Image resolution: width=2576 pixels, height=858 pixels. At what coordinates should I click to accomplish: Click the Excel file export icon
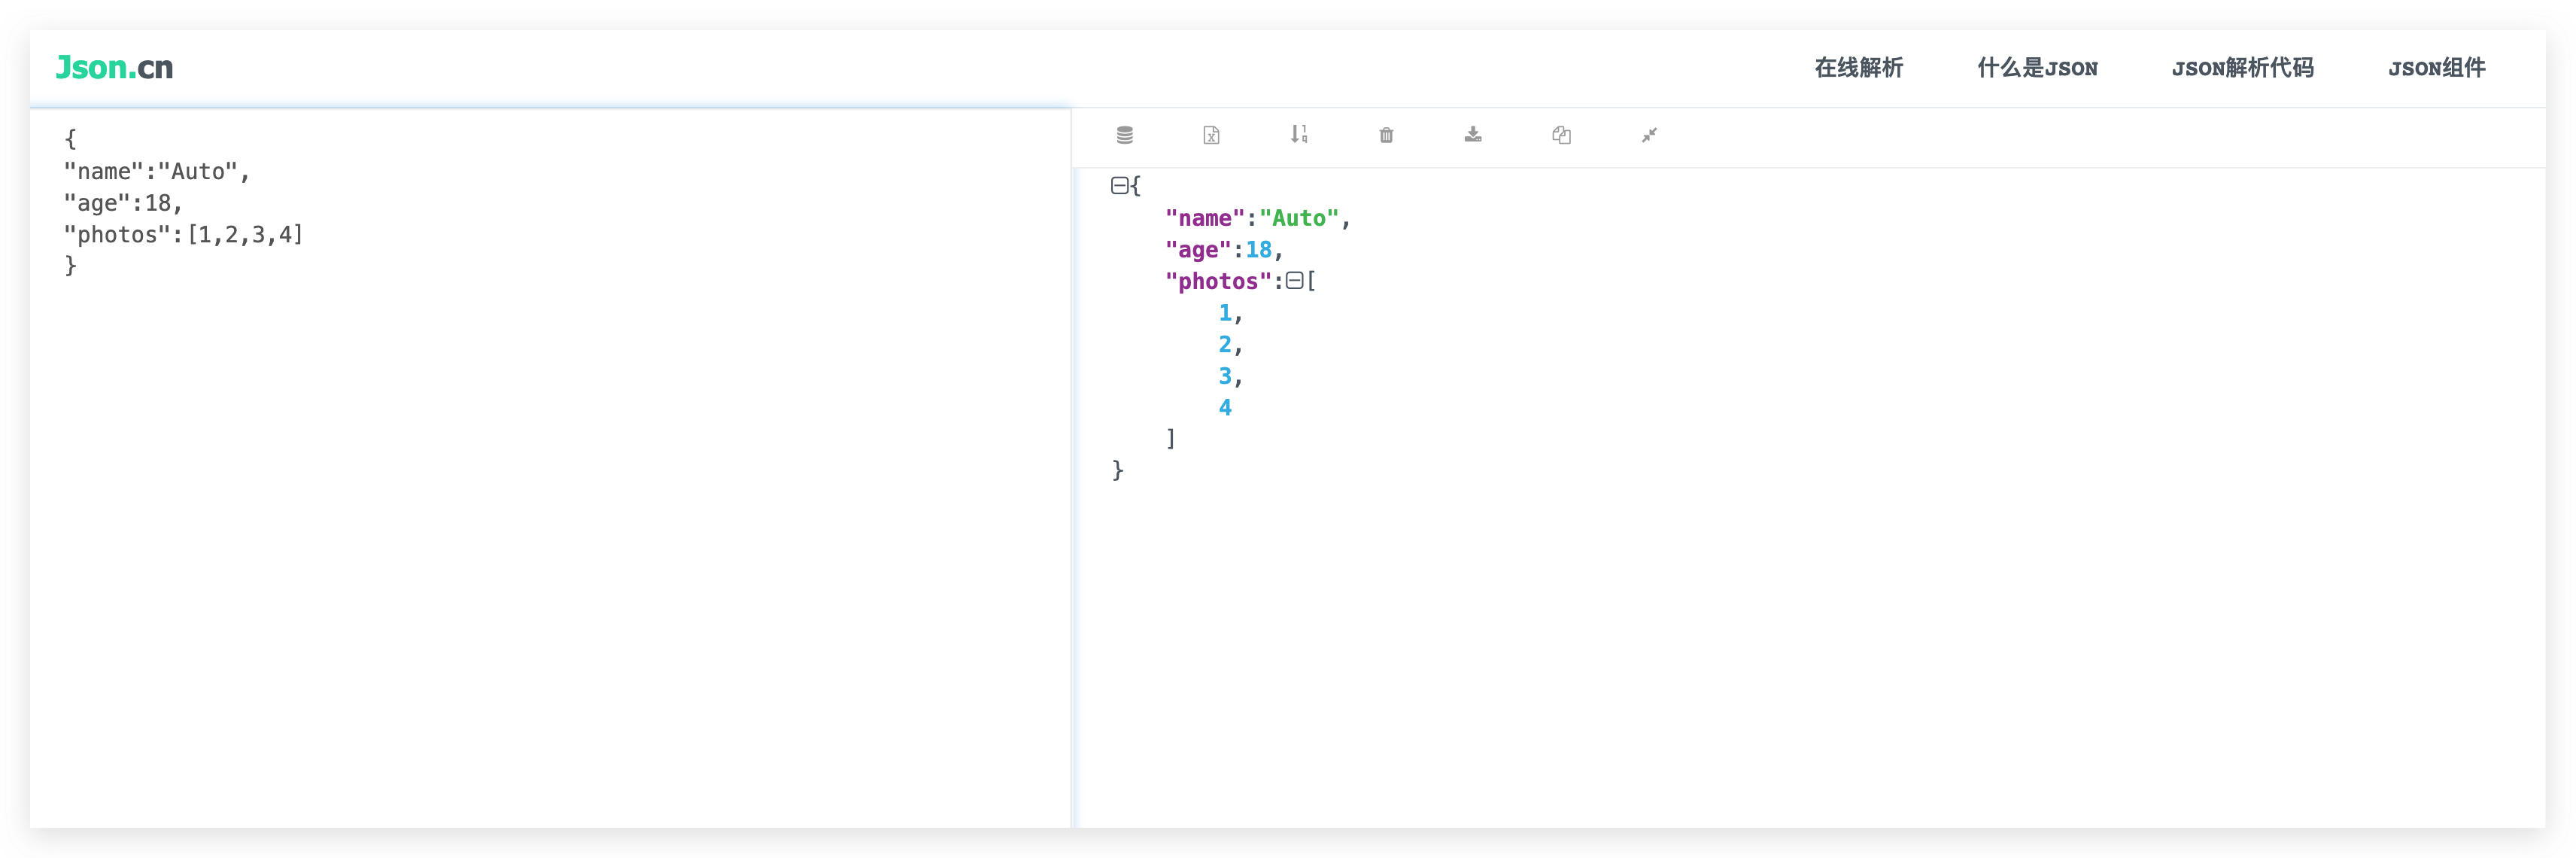point(1211,135)
